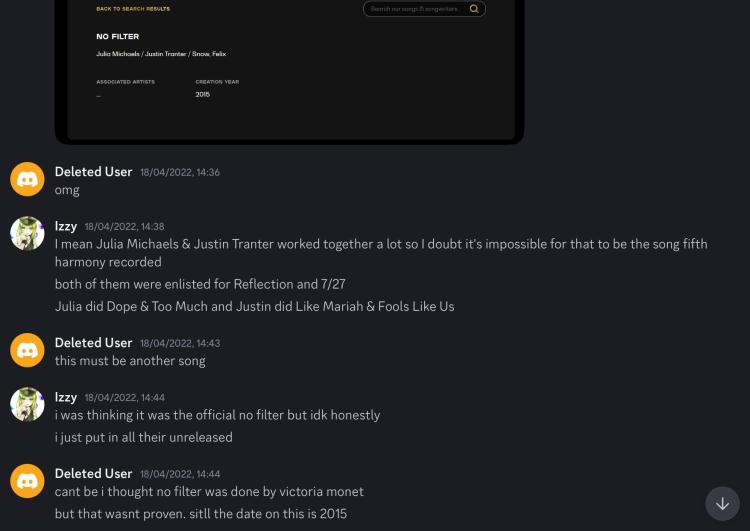
Task: Click Deleted User's avatar beside the "omg" message
Action: click(x=27, y=179)
